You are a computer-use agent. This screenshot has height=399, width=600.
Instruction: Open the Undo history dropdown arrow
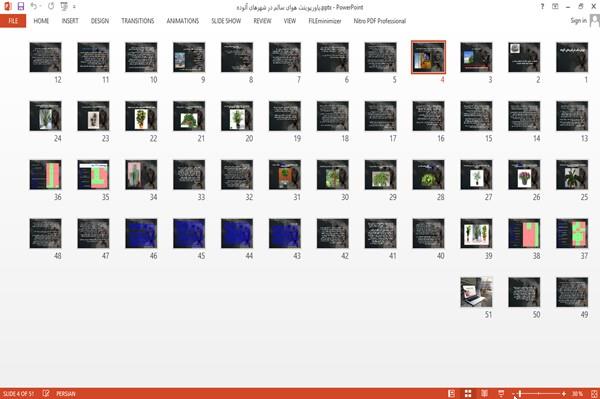click(x=40, y=7)
